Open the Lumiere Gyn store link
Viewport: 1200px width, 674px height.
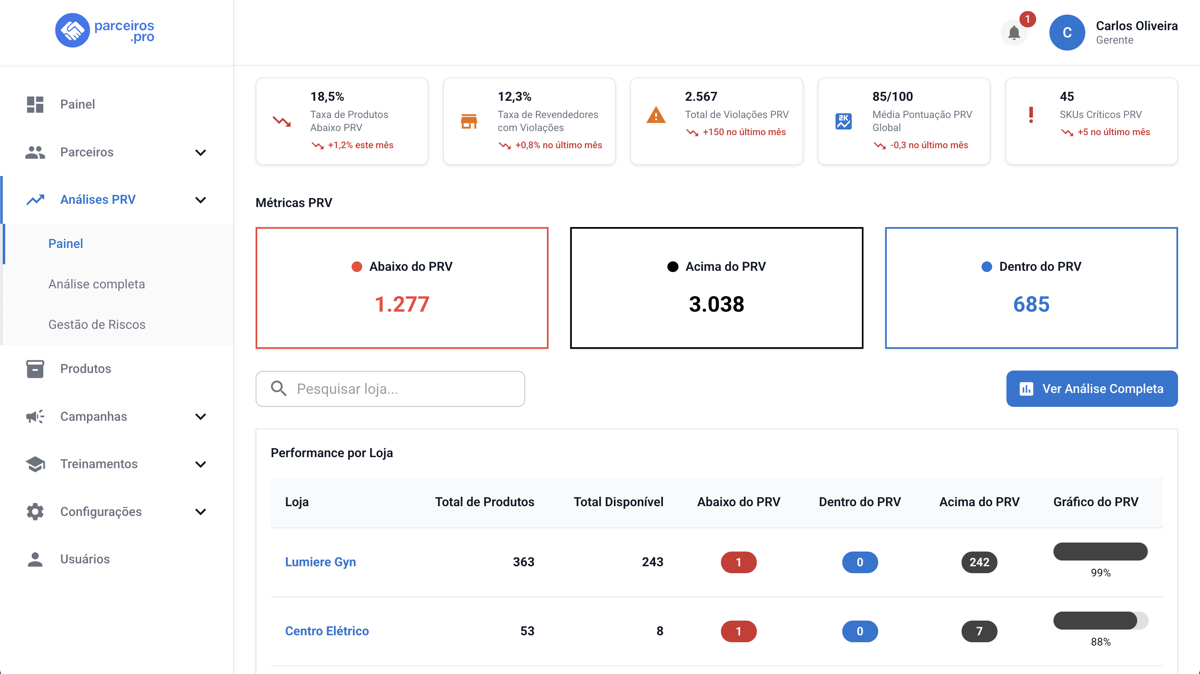pyautogui.click(x=320, y=562)
